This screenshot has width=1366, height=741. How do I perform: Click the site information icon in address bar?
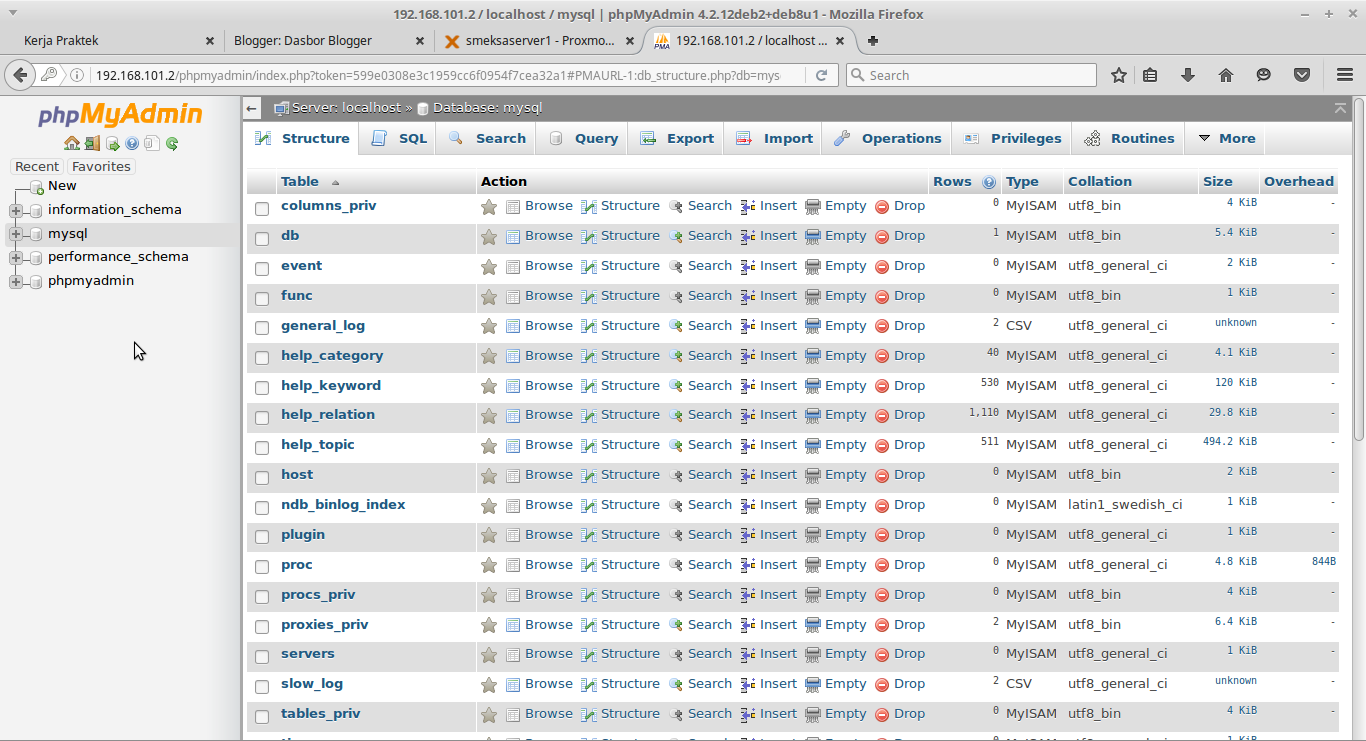pyautogui.click(x=77, y=75)
